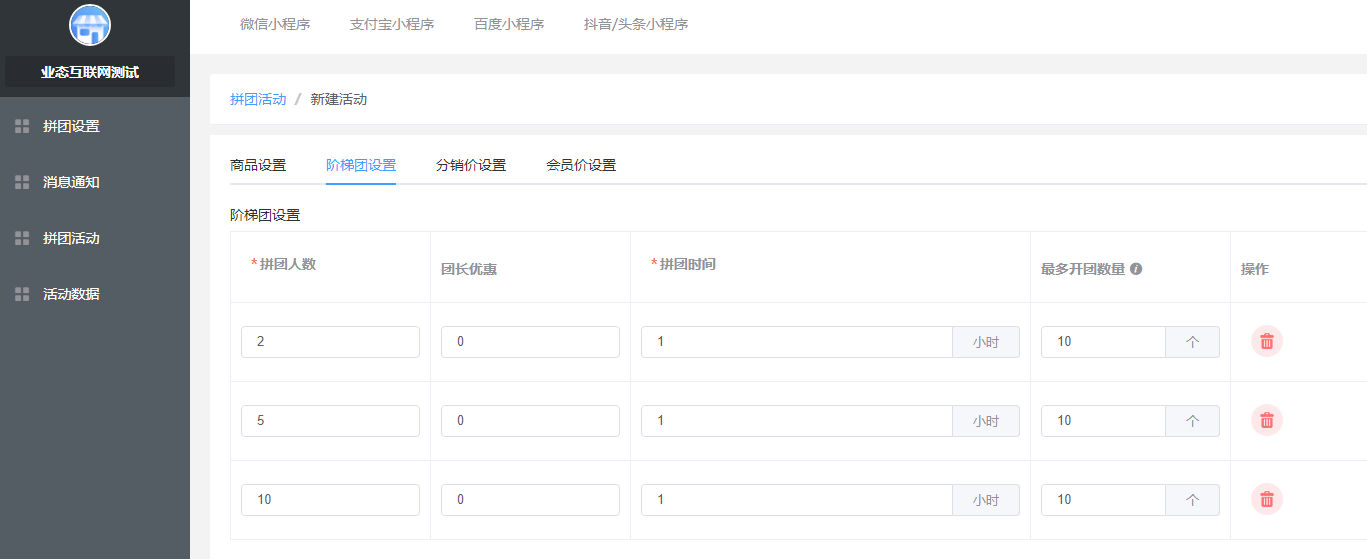The image size is (1367, 559).
Task: Focus 最多开团数量 field in first row
Action: coord(1103,341)
